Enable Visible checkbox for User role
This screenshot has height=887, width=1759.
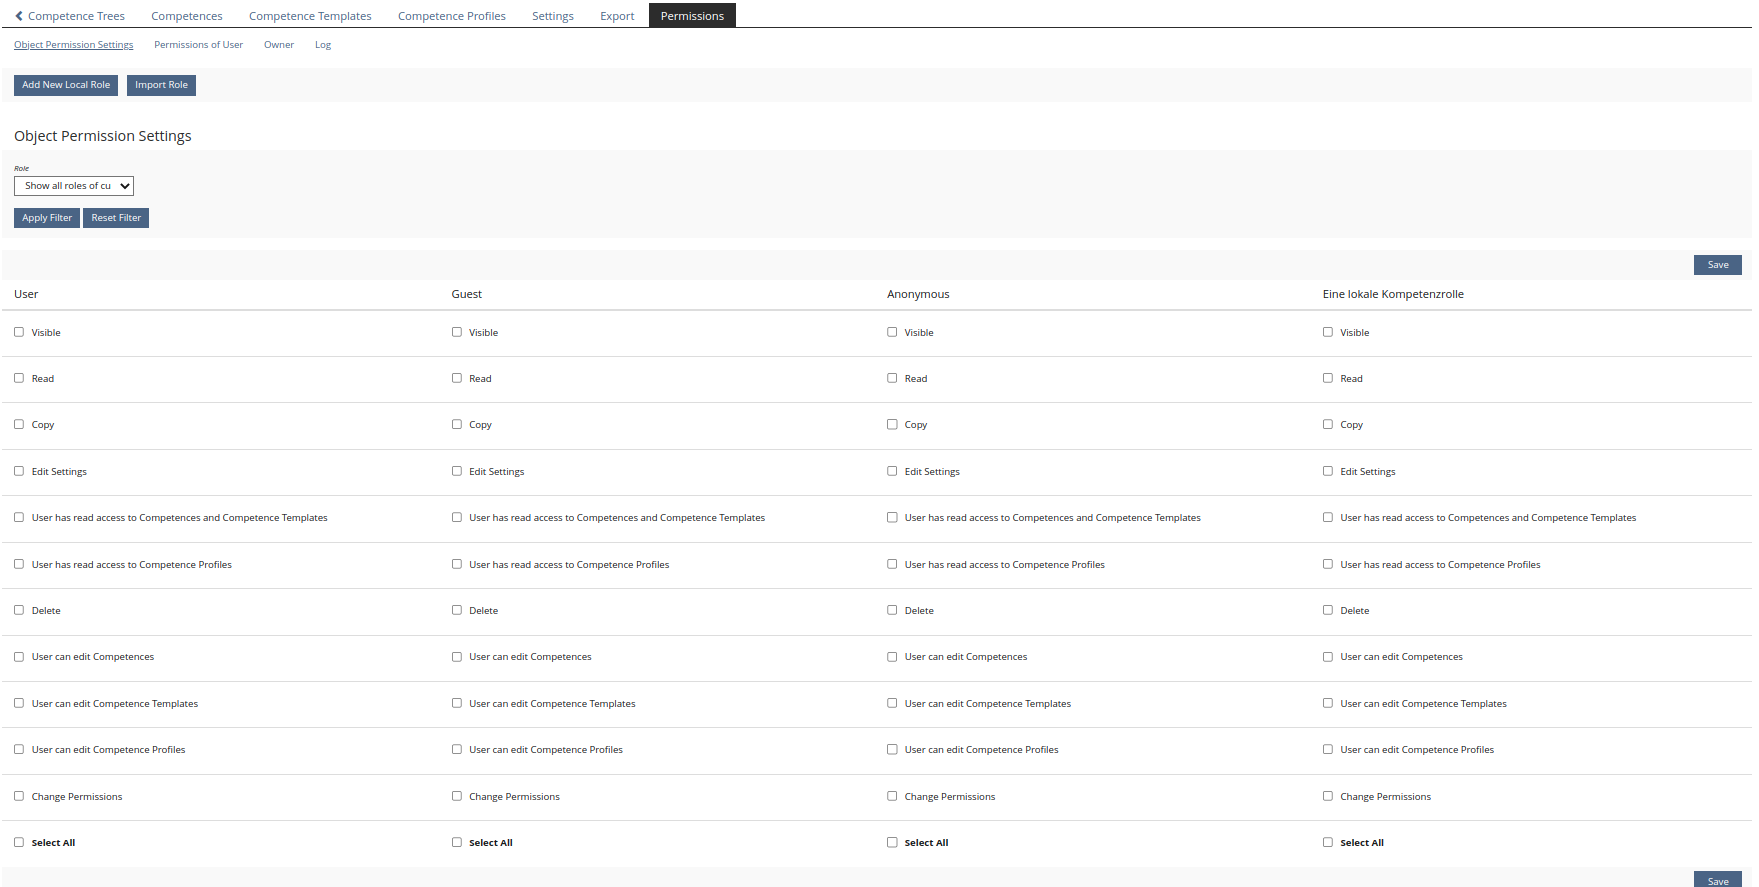click(19, 332)
